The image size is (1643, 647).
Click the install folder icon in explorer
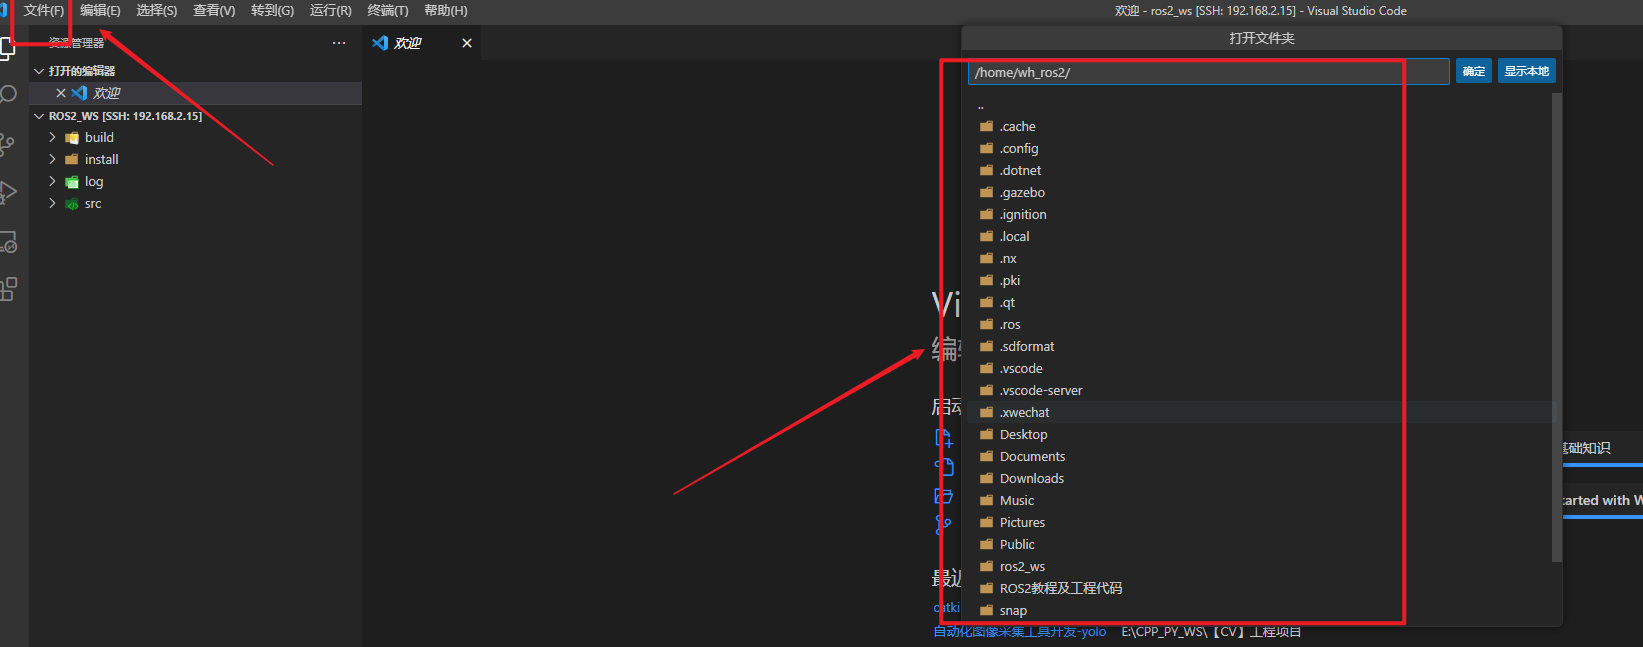[72, 160]
